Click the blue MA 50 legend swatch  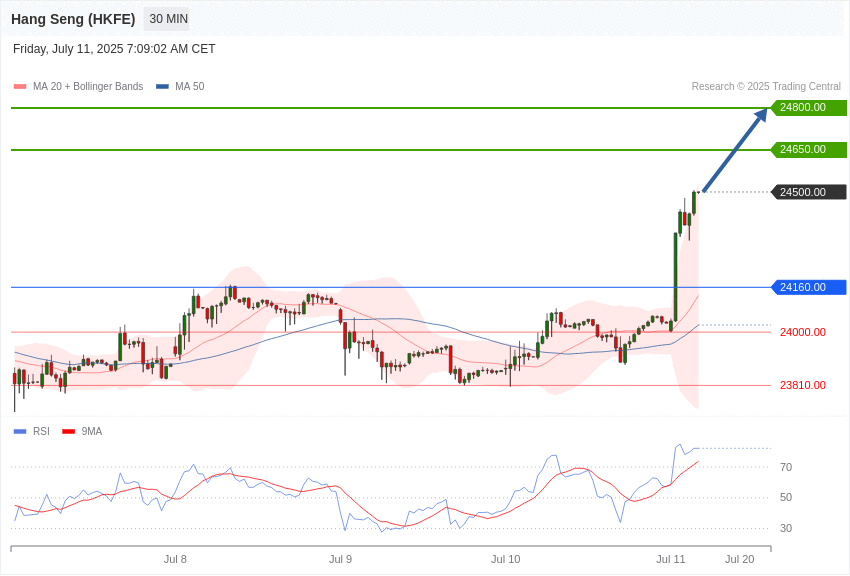[162, 86]
